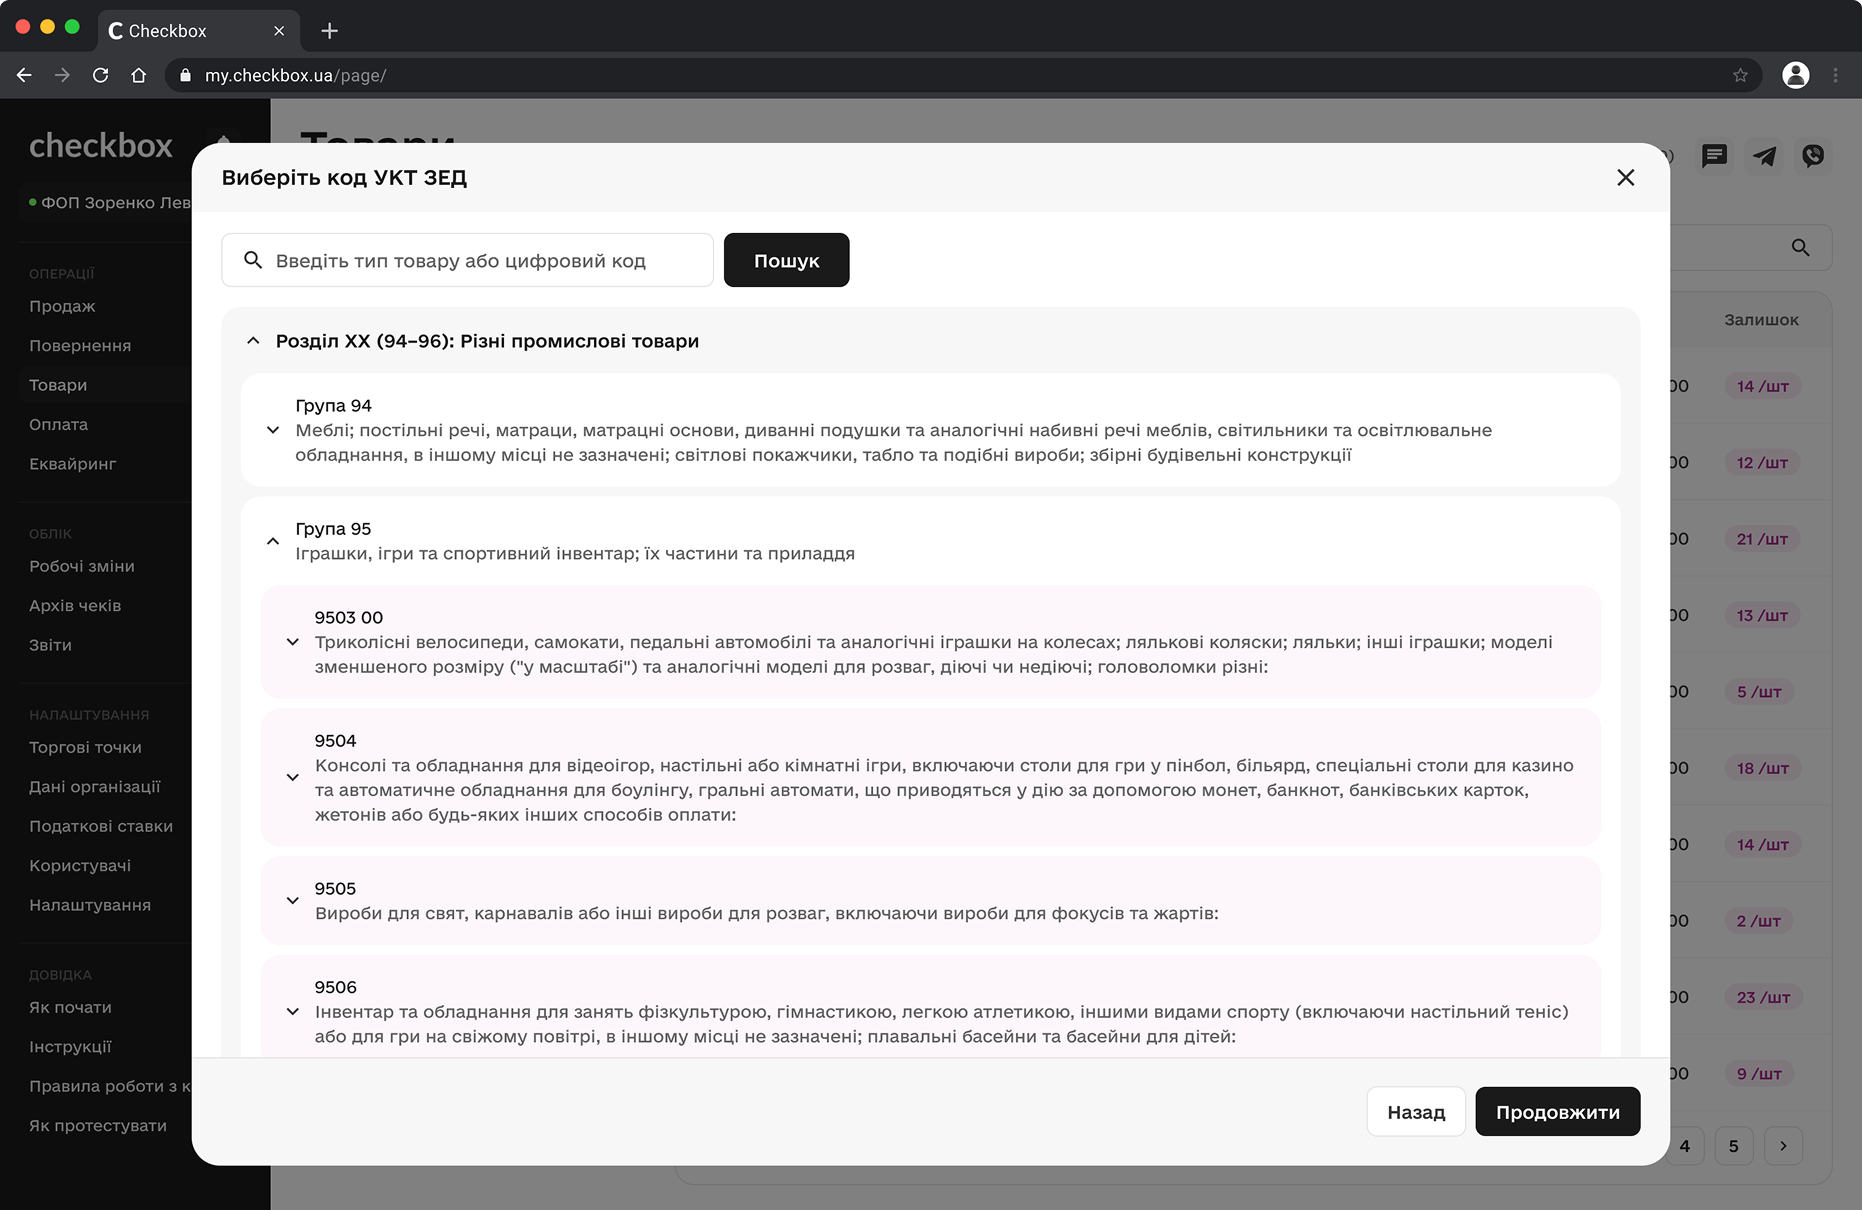Image resolution: width=1862 pixels, height=1210 pixels.
Task: Open the Telegram icon
Action: pos(1764,156)
